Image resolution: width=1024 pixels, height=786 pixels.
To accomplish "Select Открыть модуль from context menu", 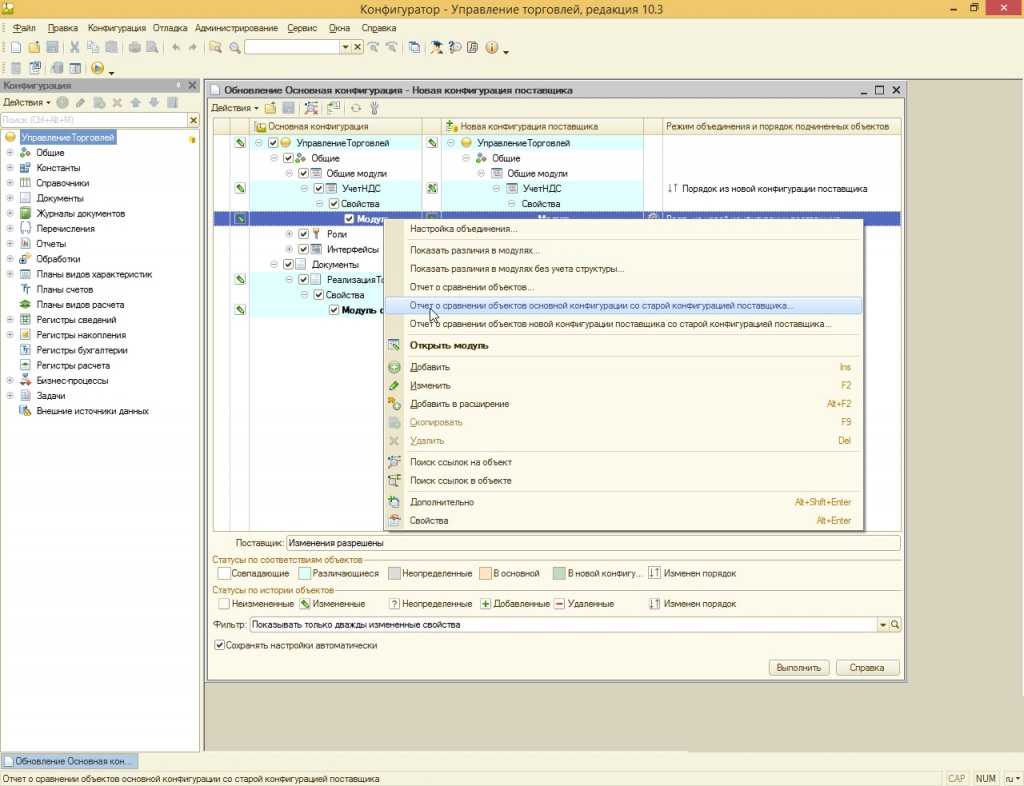I will click(448, 346).
